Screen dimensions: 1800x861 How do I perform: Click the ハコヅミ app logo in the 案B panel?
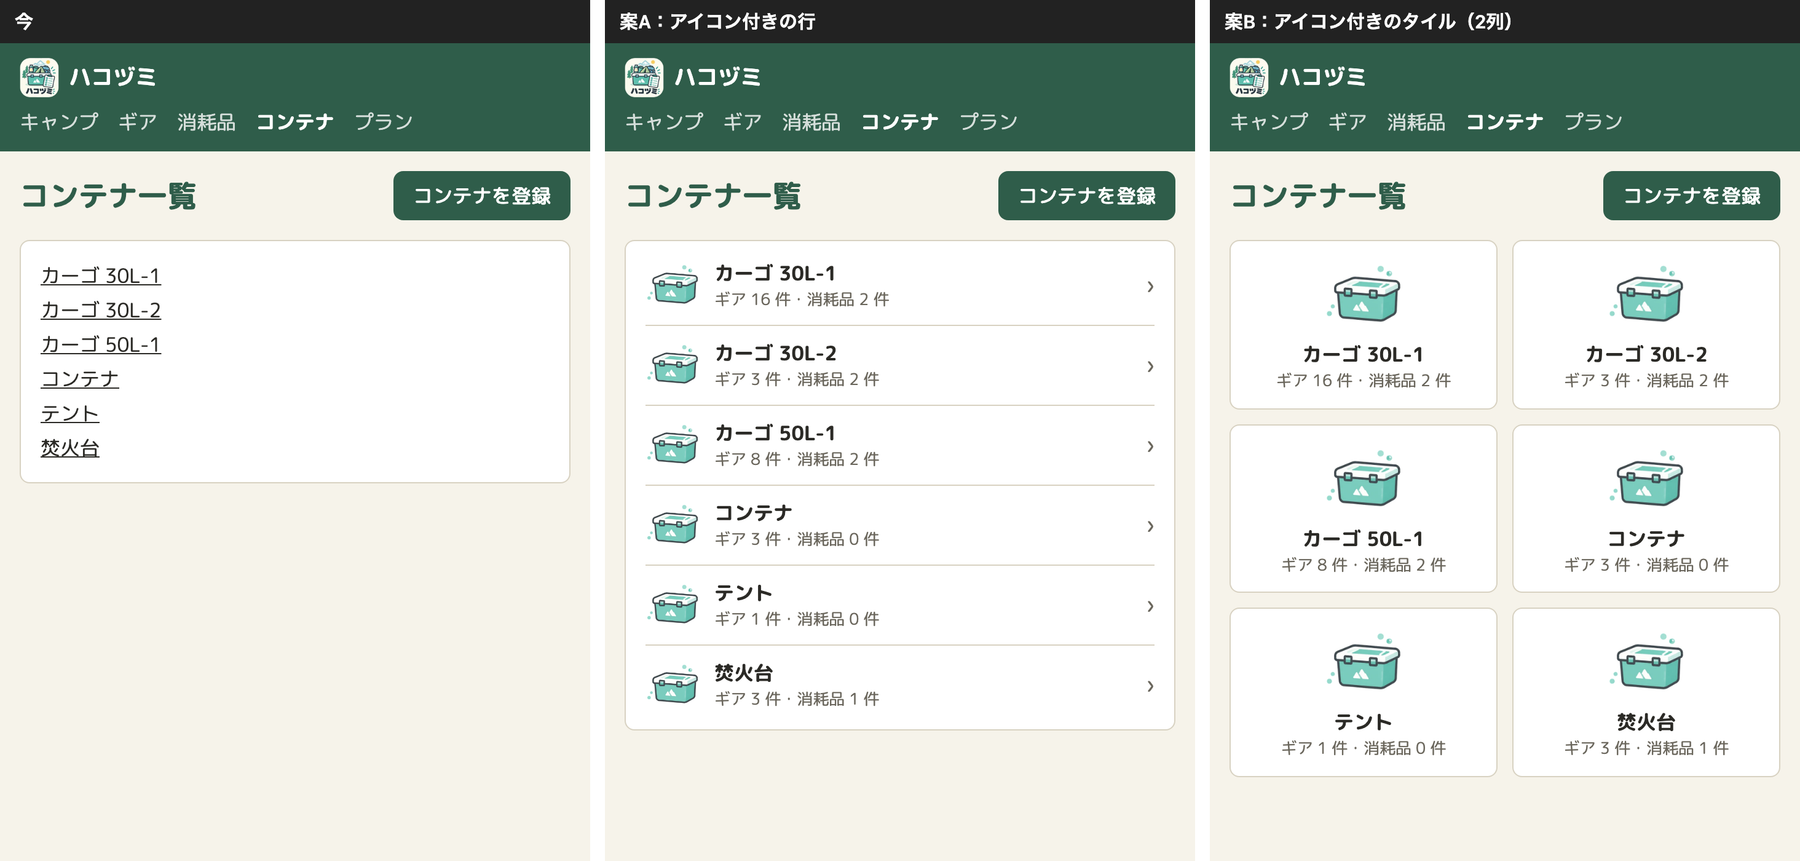coord(1249,78)
